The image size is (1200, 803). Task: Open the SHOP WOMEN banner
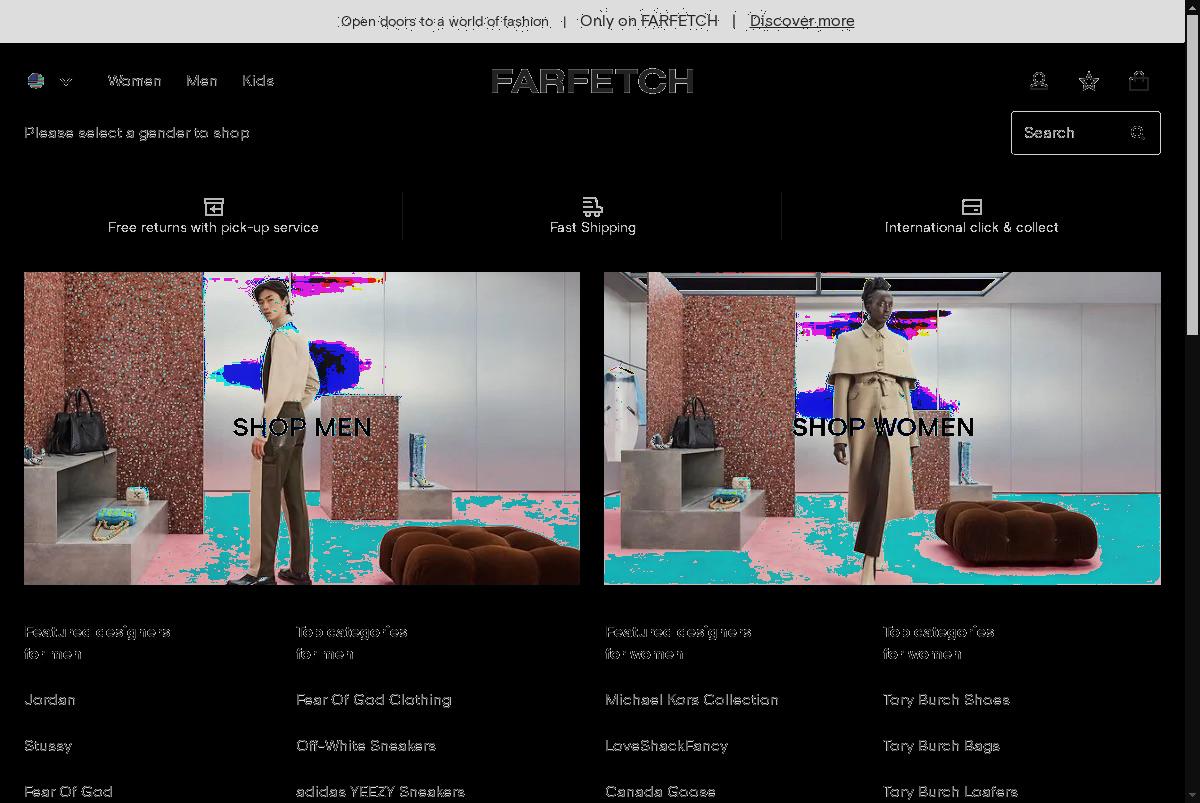pos(882,428)
